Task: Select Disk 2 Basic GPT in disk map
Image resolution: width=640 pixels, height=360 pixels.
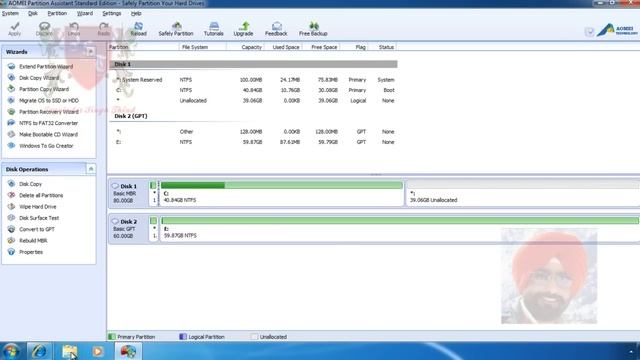Action: (129, 229)
